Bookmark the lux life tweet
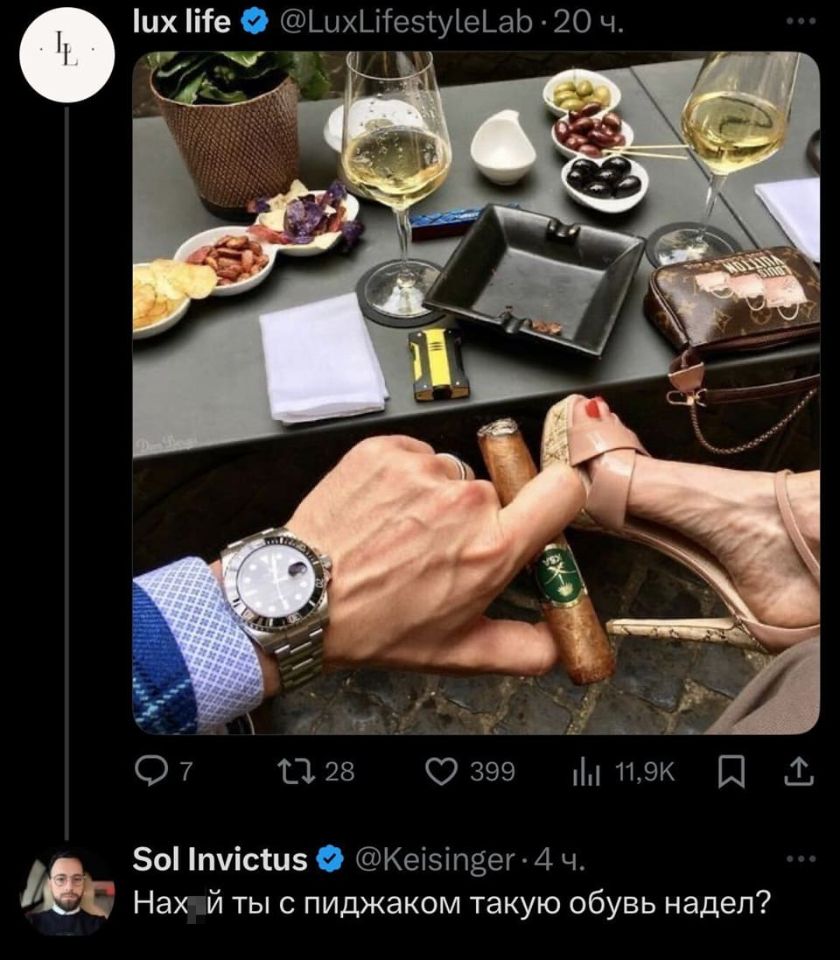Image resolution: width=840 pixels, height=960 pixels. pos(733,771)
